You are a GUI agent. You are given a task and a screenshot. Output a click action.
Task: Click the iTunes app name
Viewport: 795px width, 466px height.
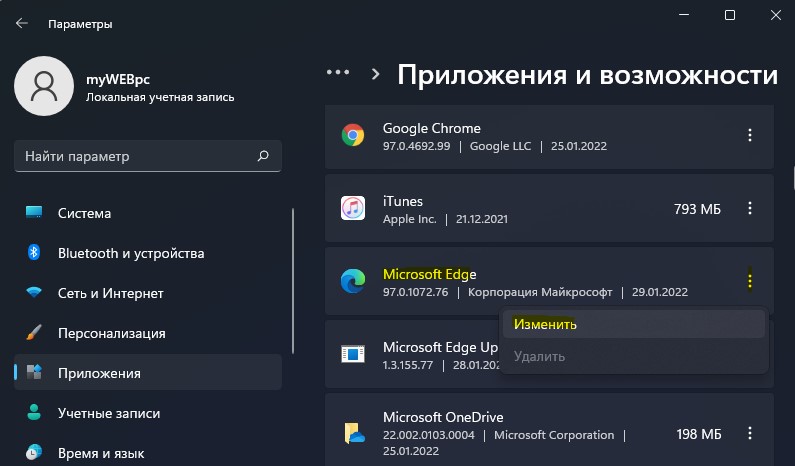tap(403, 201)
